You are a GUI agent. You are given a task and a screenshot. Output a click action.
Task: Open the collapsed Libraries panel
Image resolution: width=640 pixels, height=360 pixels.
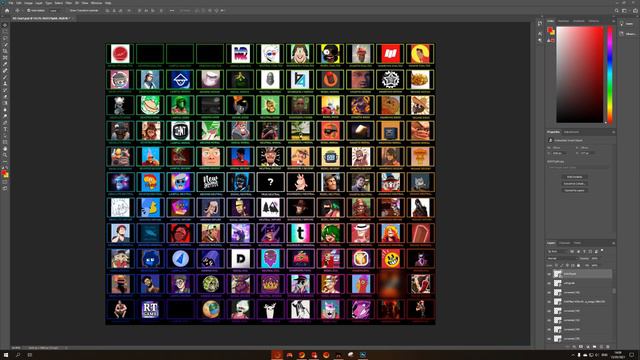628,34
